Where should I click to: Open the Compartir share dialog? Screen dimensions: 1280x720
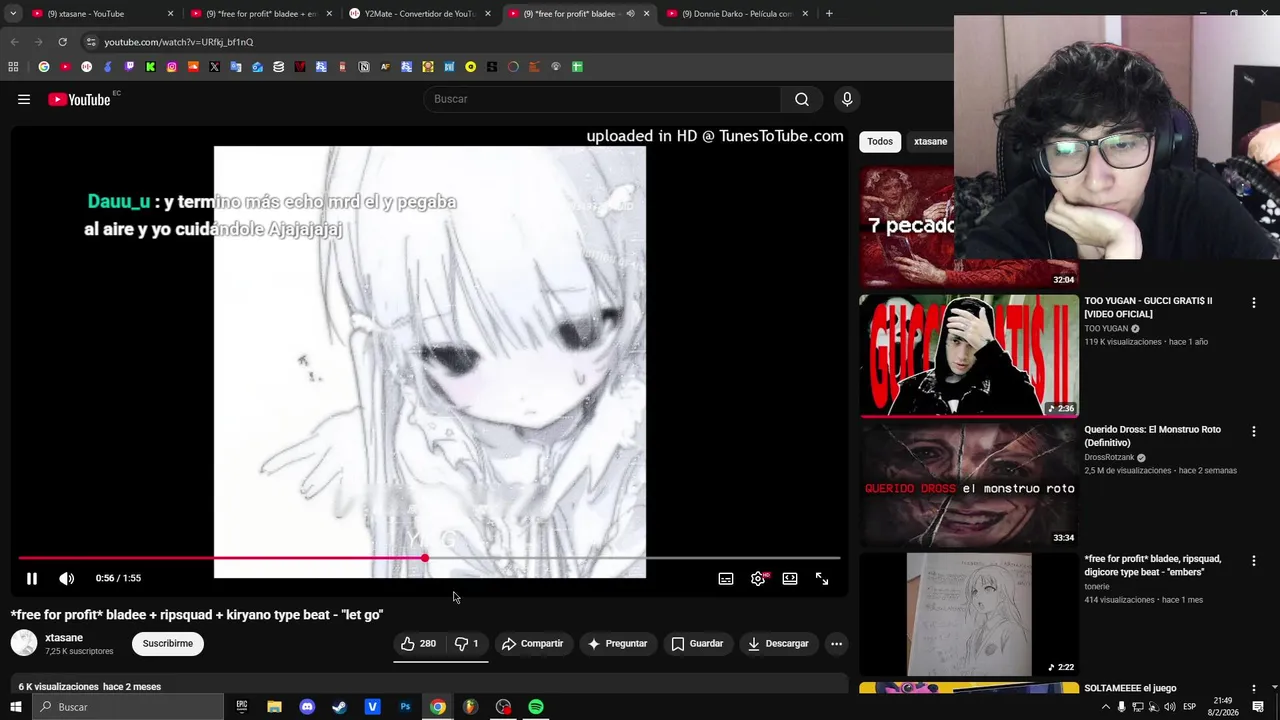[x=532, y=643]
